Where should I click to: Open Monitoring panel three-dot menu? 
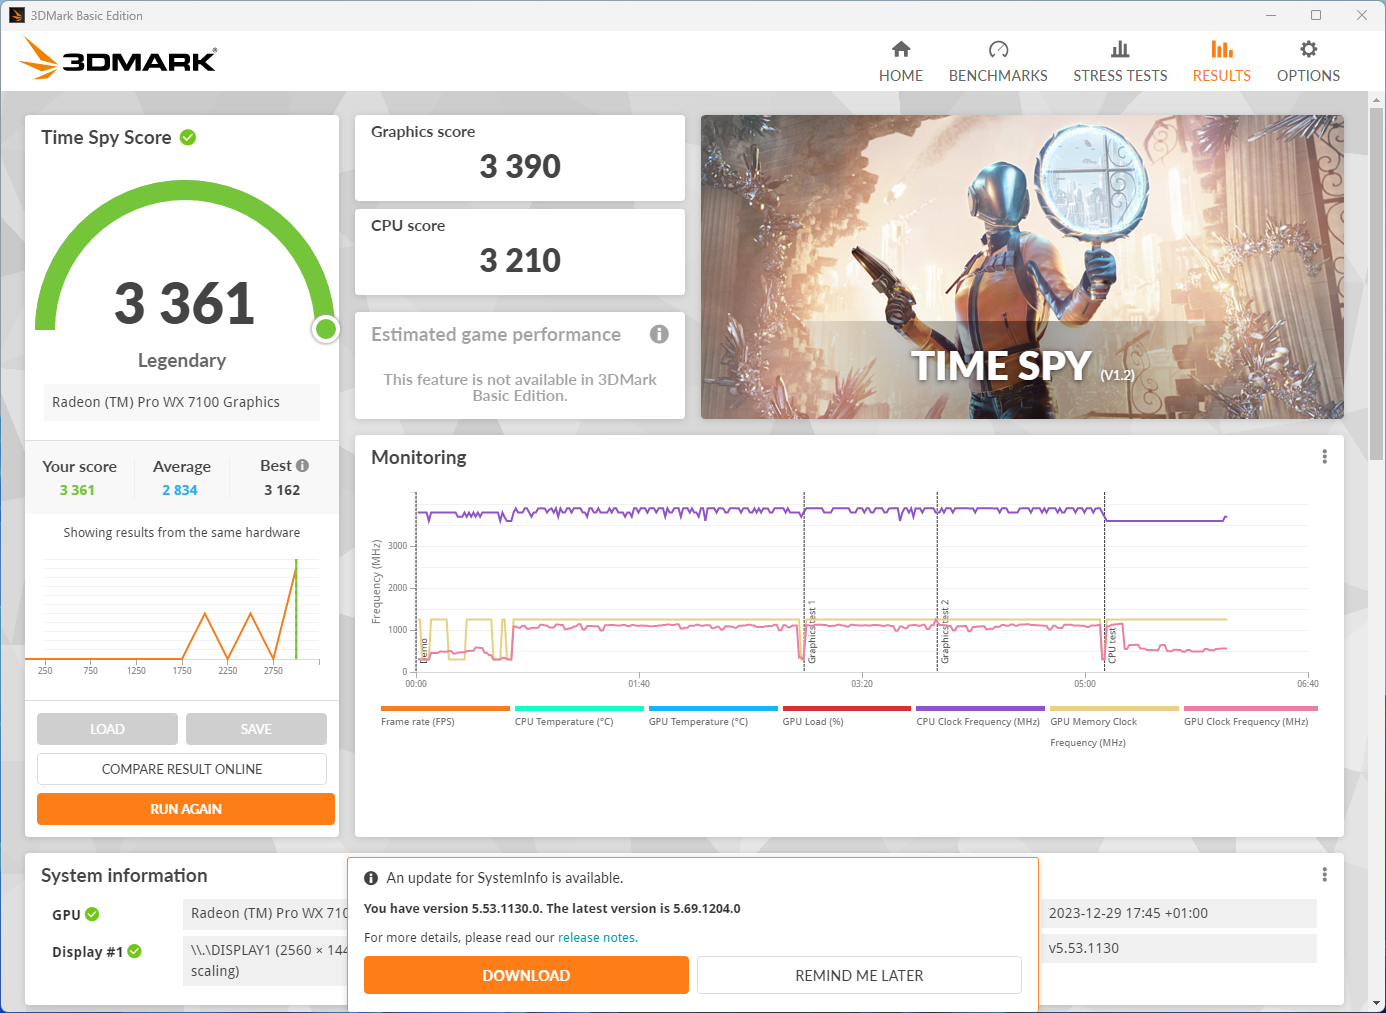tap(1324, 457)
